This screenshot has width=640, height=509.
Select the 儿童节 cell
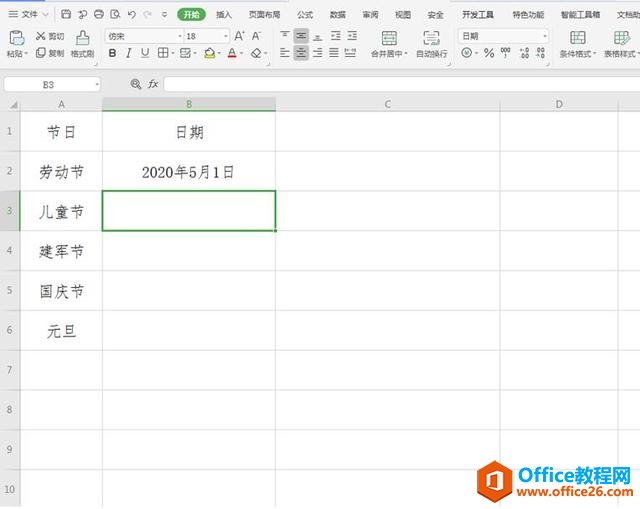pyautogui.click(x=61, y=211)
